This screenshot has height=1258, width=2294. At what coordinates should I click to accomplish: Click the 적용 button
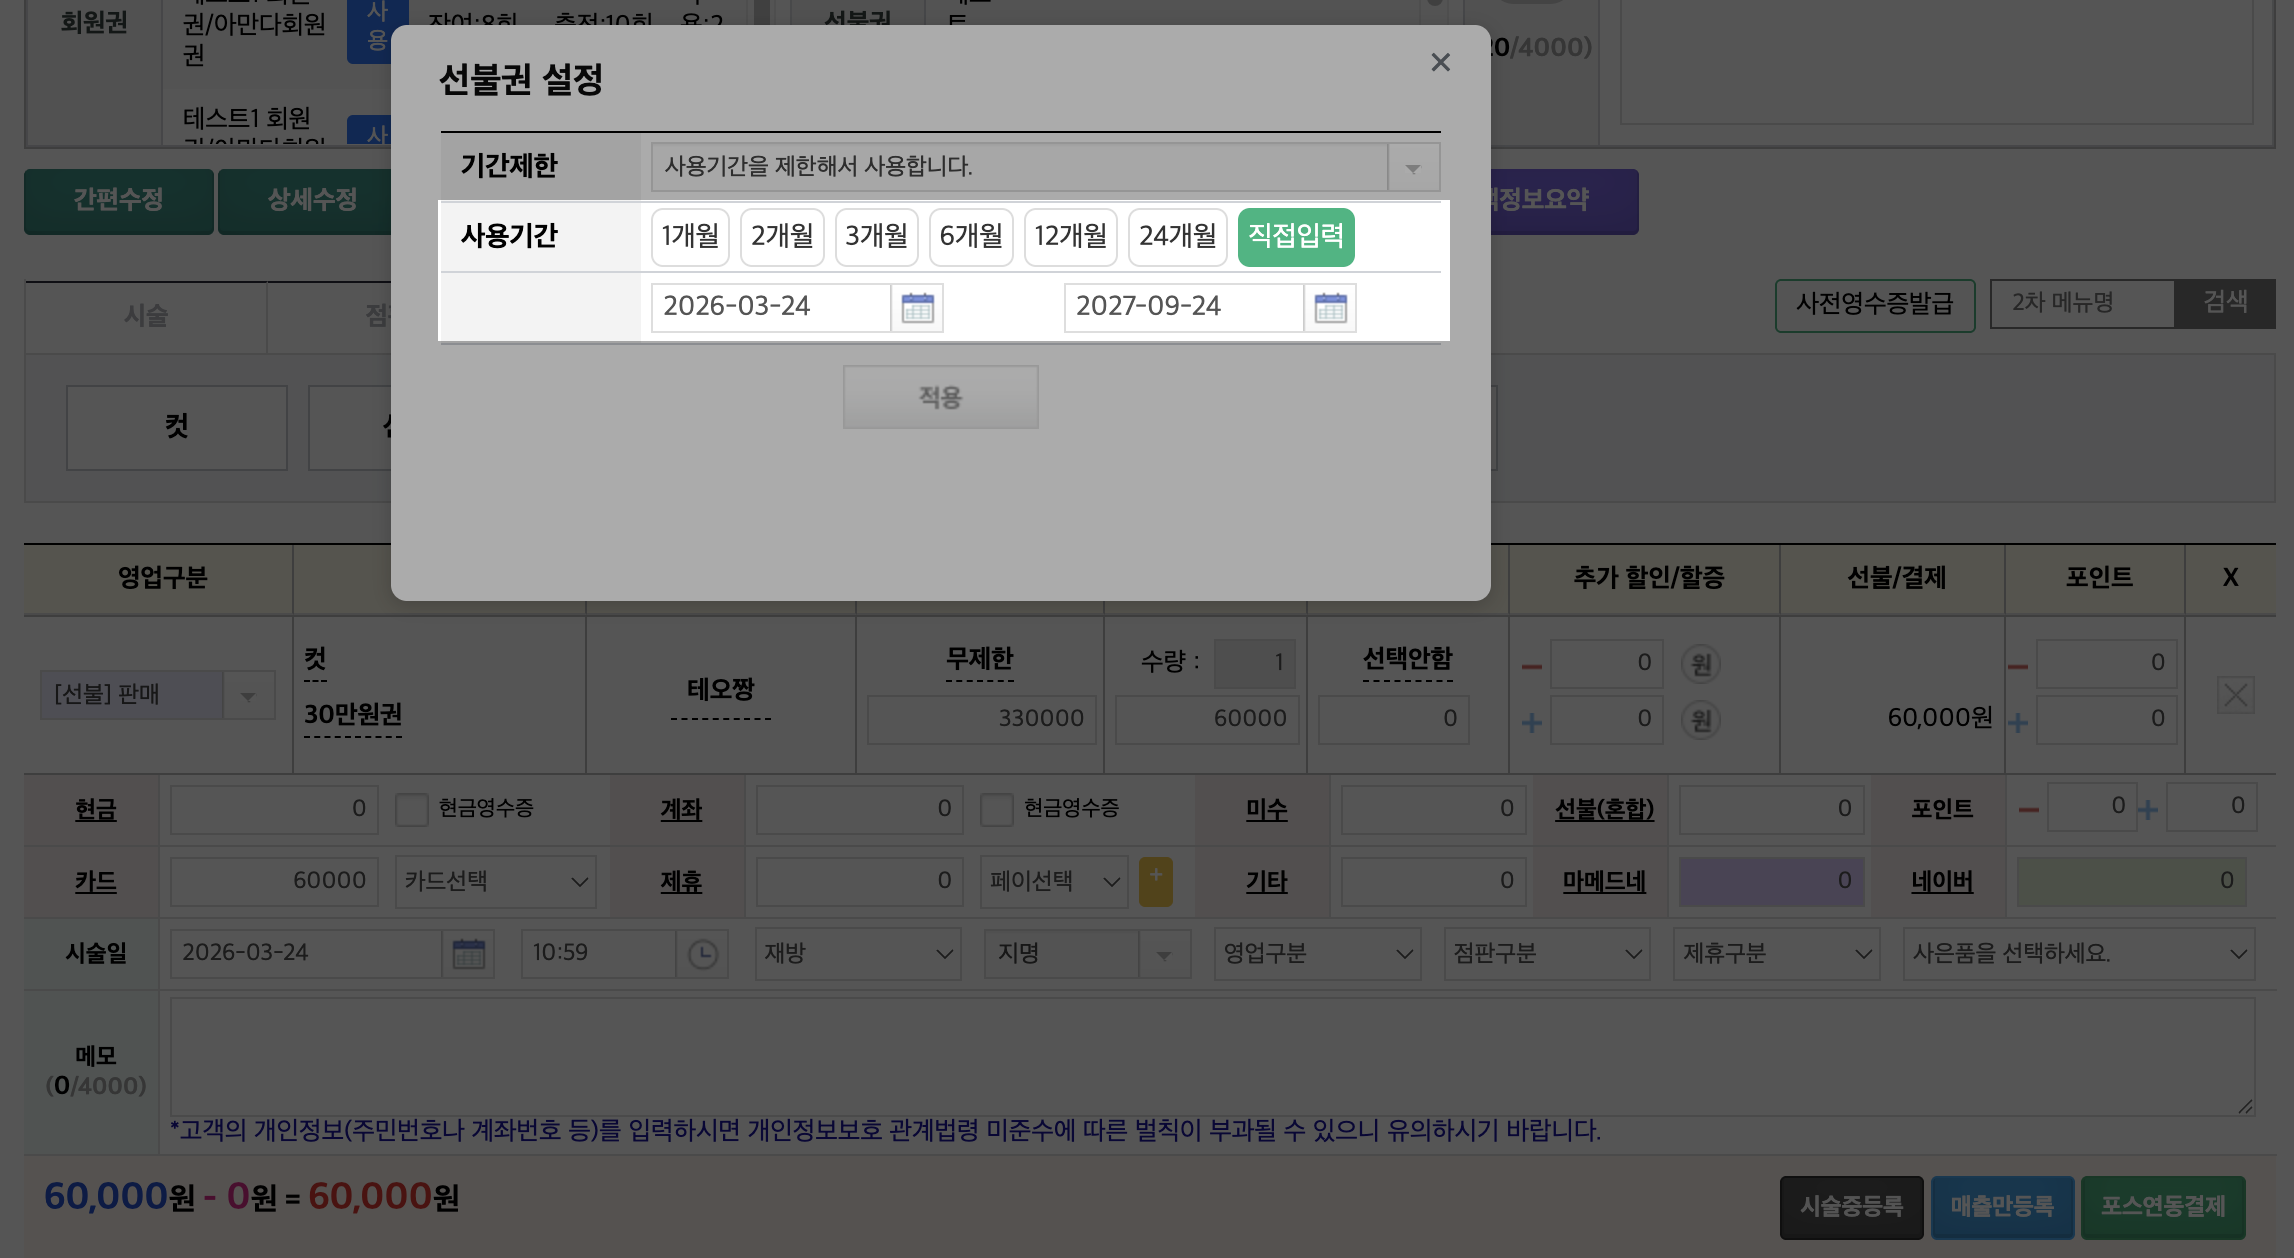pyautogui.click(x=940, y=397)
